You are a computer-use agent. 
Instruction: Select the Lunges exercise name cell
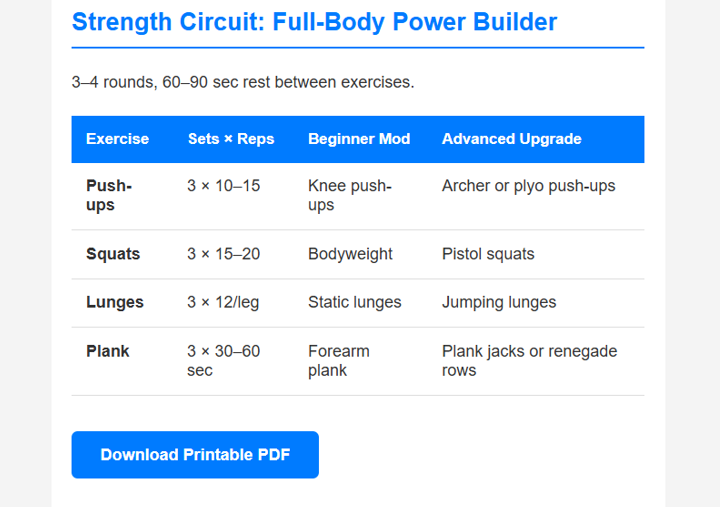pos(115,302)
